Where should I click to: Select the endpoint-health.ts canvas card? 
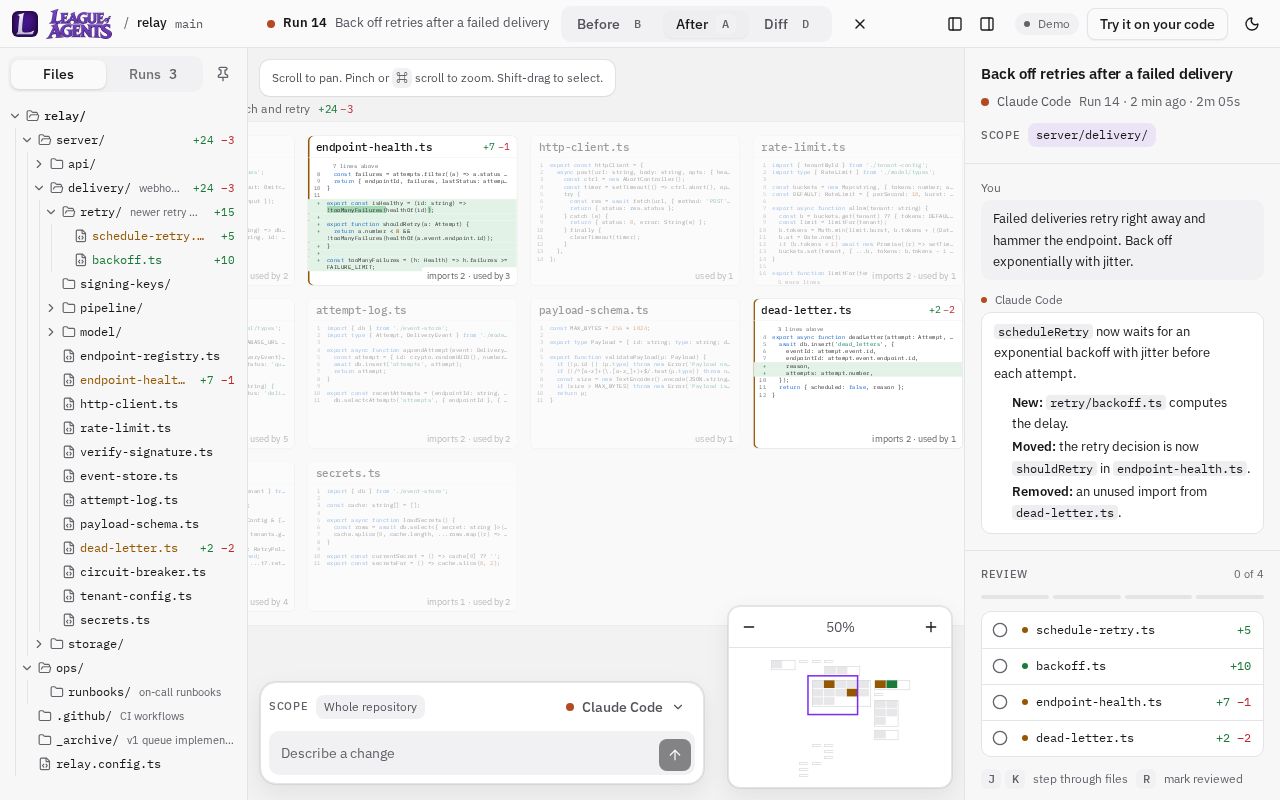pos(413,210)
